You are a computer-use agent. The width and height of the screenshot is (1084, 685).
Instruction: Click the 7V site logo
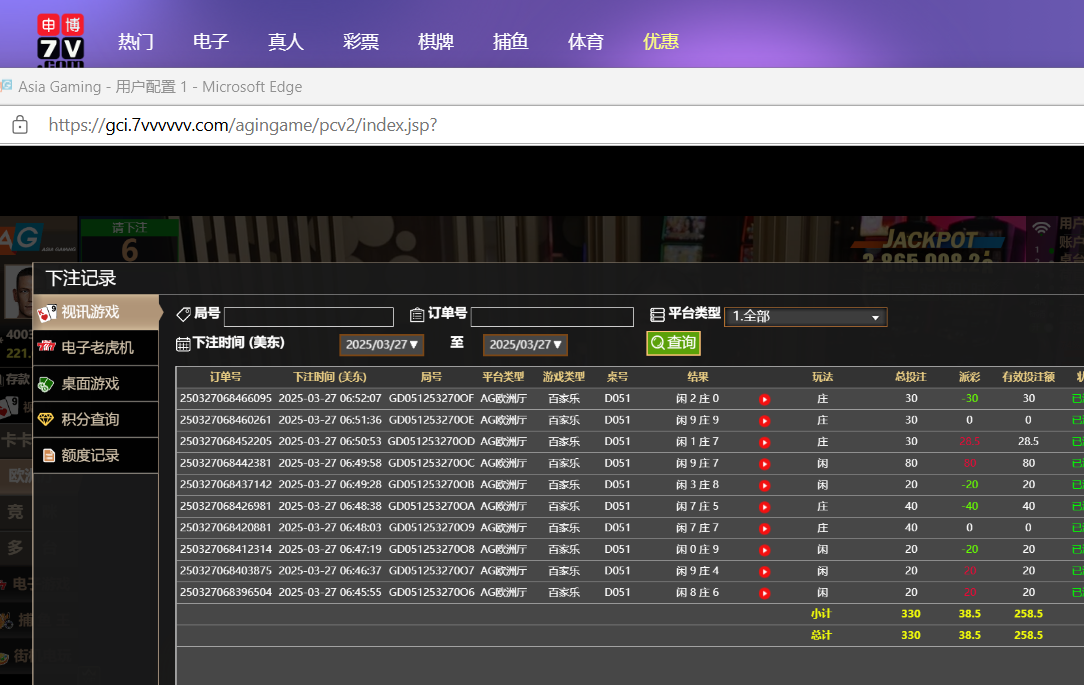pos(60,40)
